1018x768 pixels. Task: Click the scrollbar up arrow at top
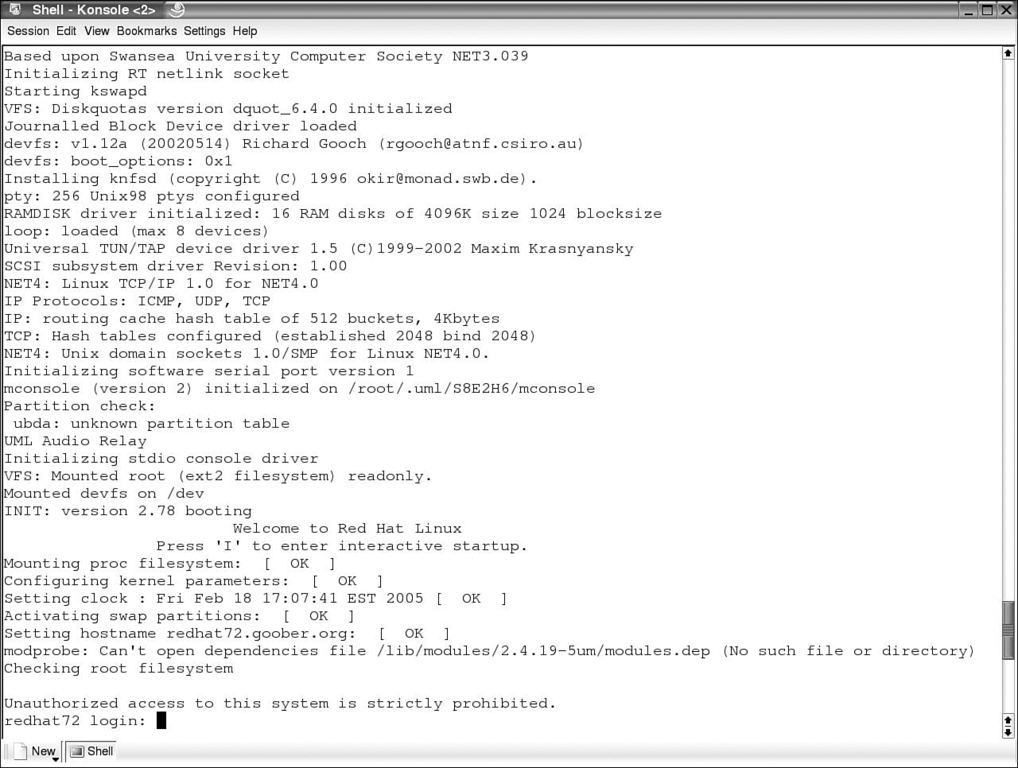1008,53
